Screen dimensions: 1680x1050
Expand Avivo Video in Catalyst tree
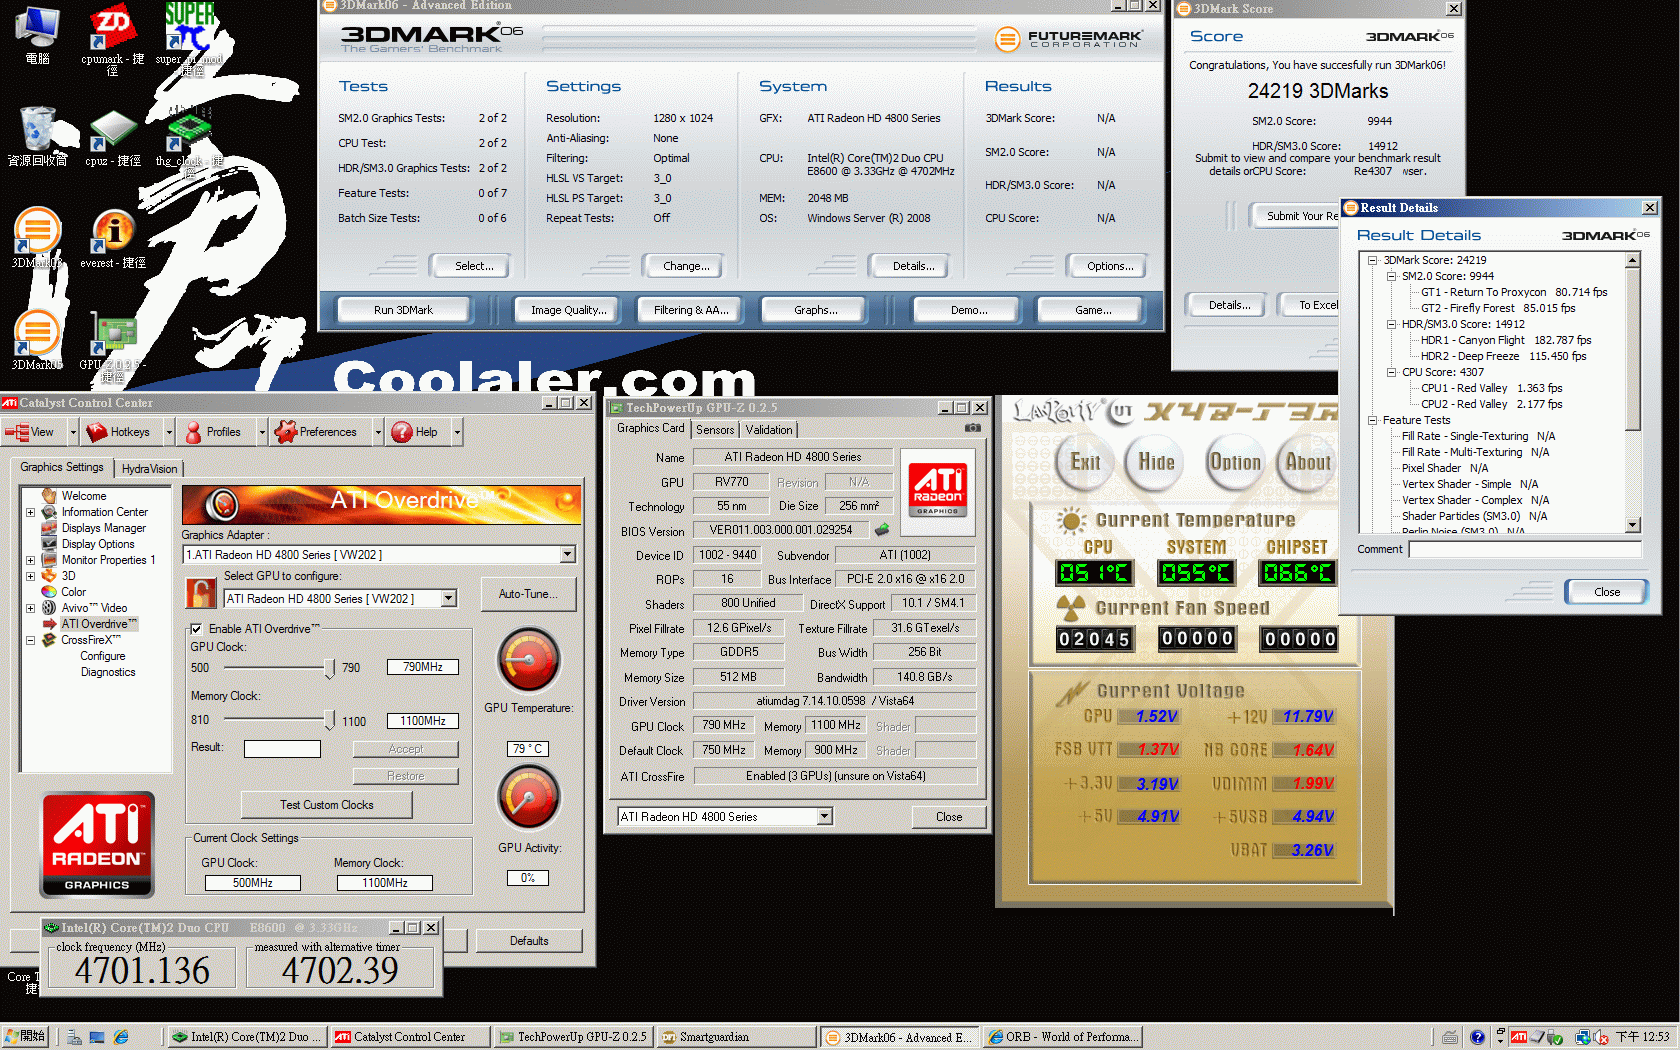(x=30, y=608)
